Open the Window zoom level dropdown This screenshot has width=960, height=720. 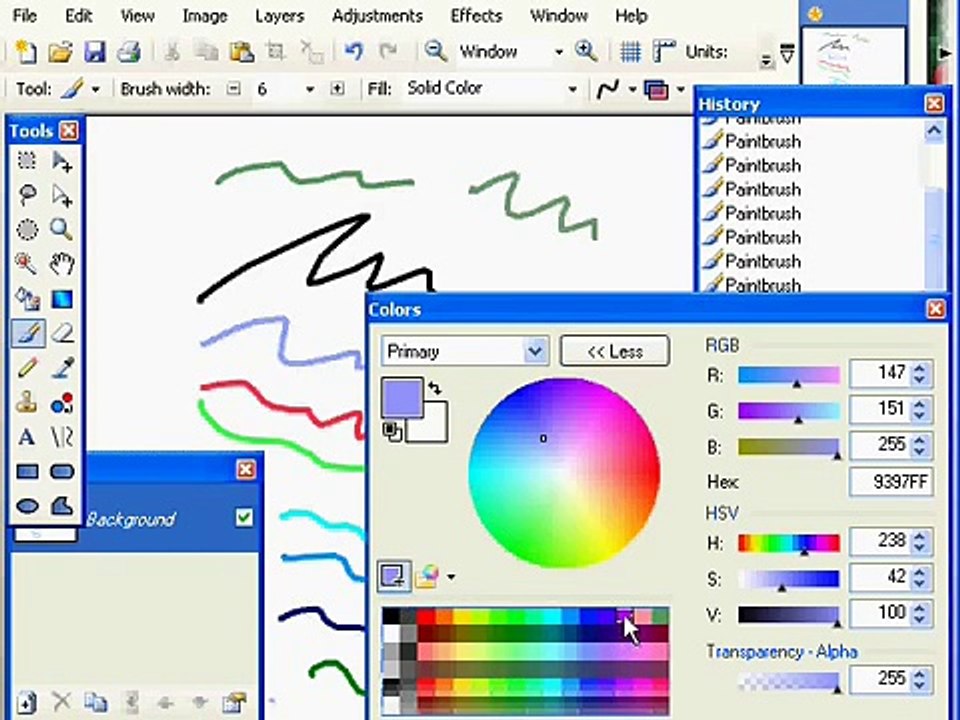[x=558, y=53]
